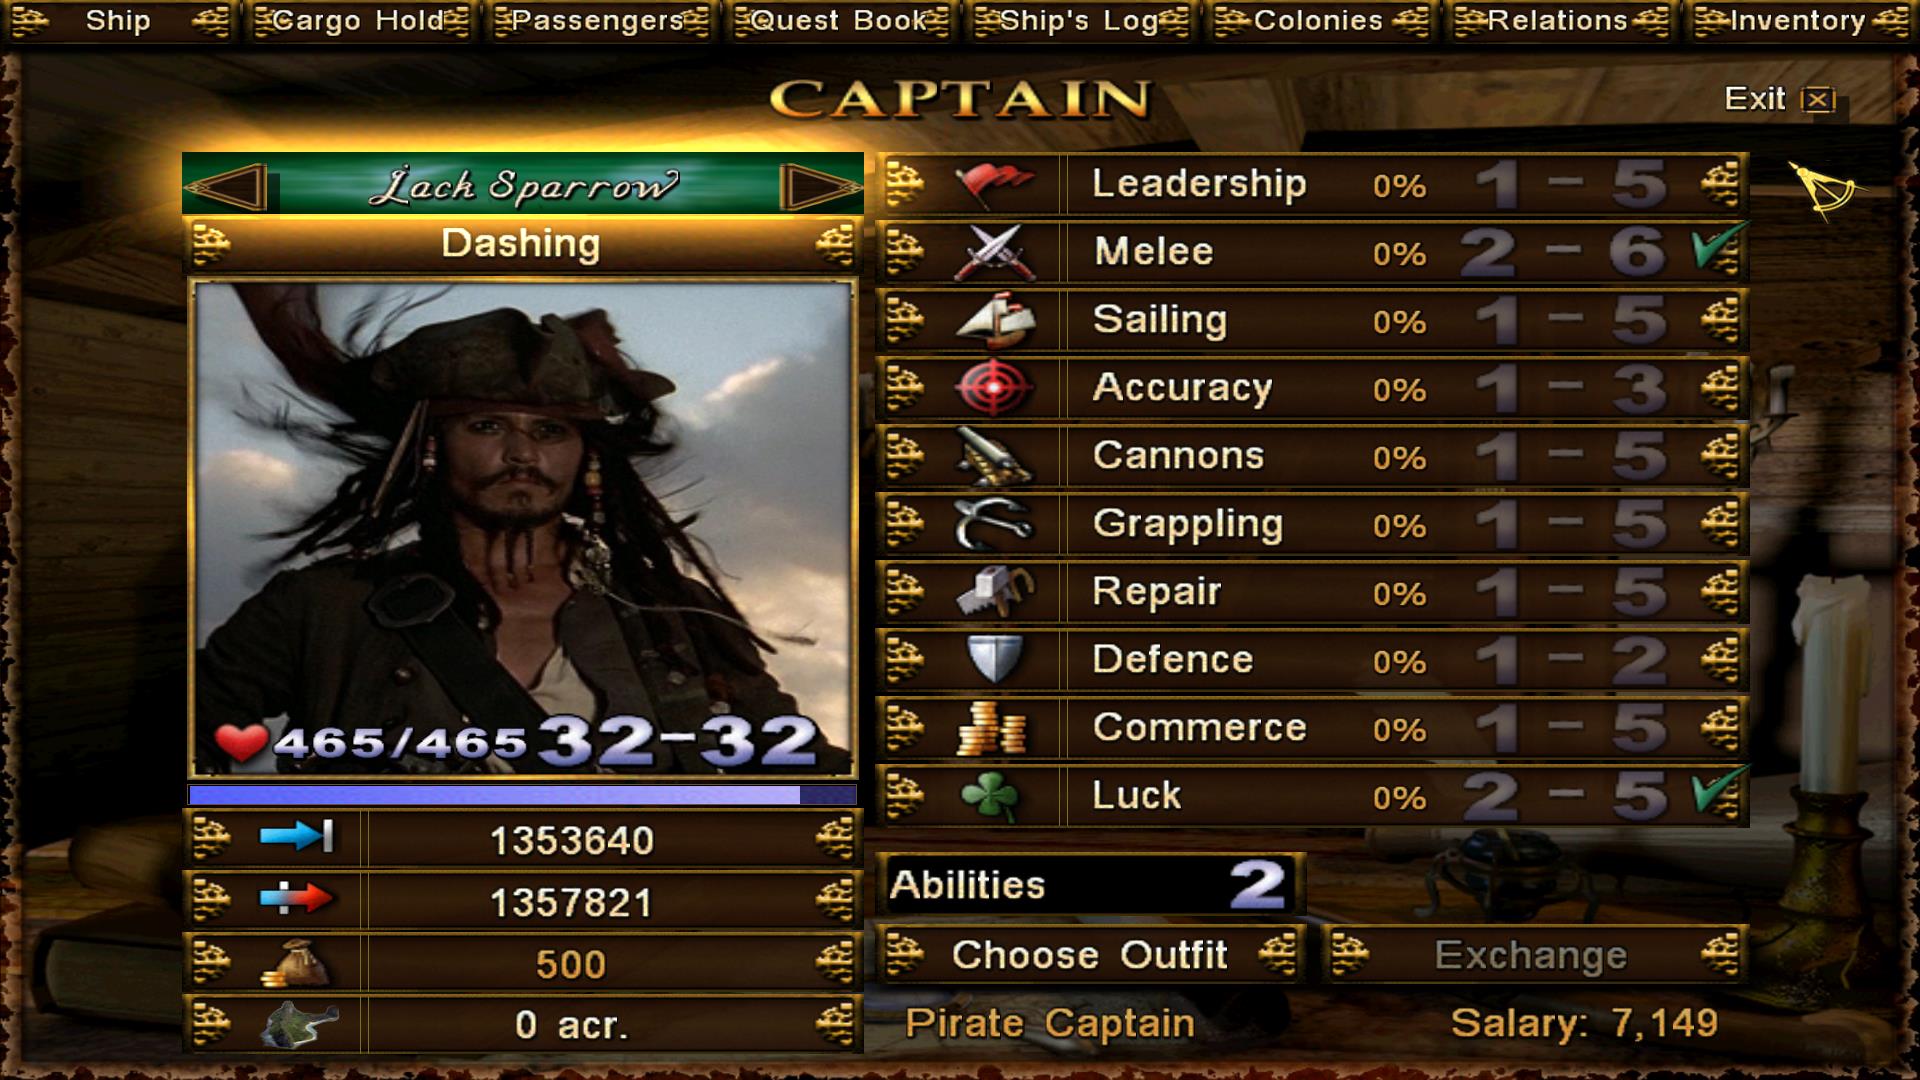The height and width of the screenshot is (1080, 1920).
Task: Click the blue experience progress bar
Action: 522,795
